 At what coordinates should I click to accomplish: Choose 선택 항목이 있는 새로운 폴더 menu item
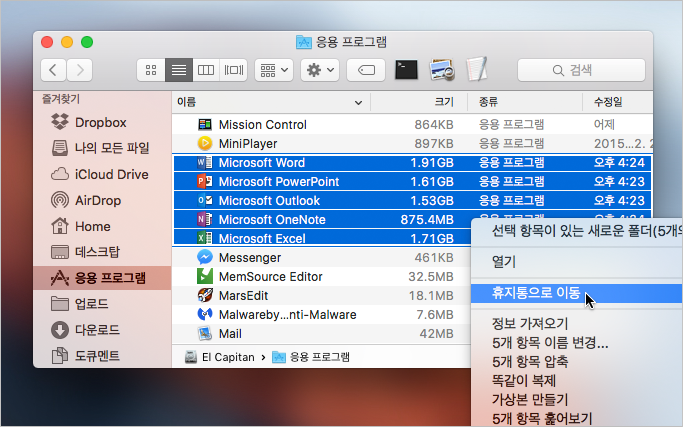pos(577,231)
